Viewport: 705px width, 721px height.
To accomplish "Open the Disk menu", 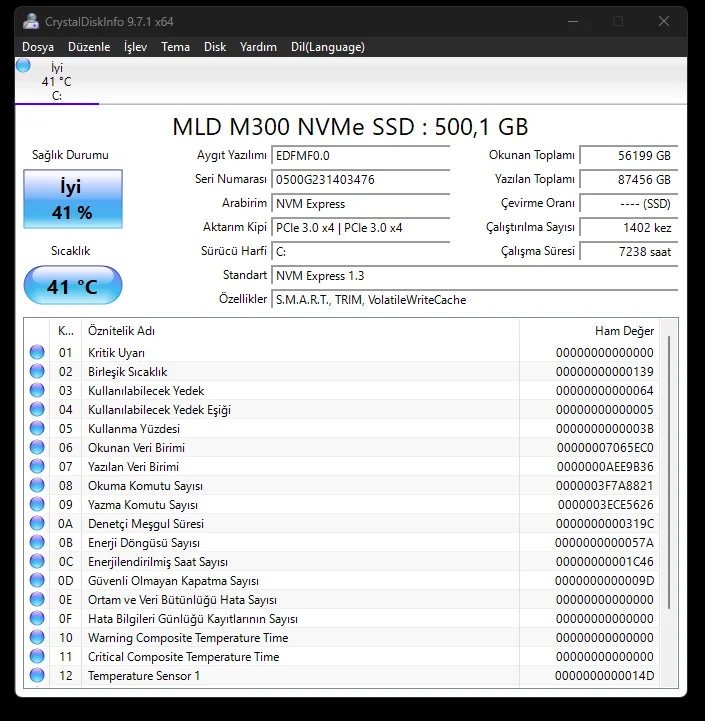I will pos(215,47).
